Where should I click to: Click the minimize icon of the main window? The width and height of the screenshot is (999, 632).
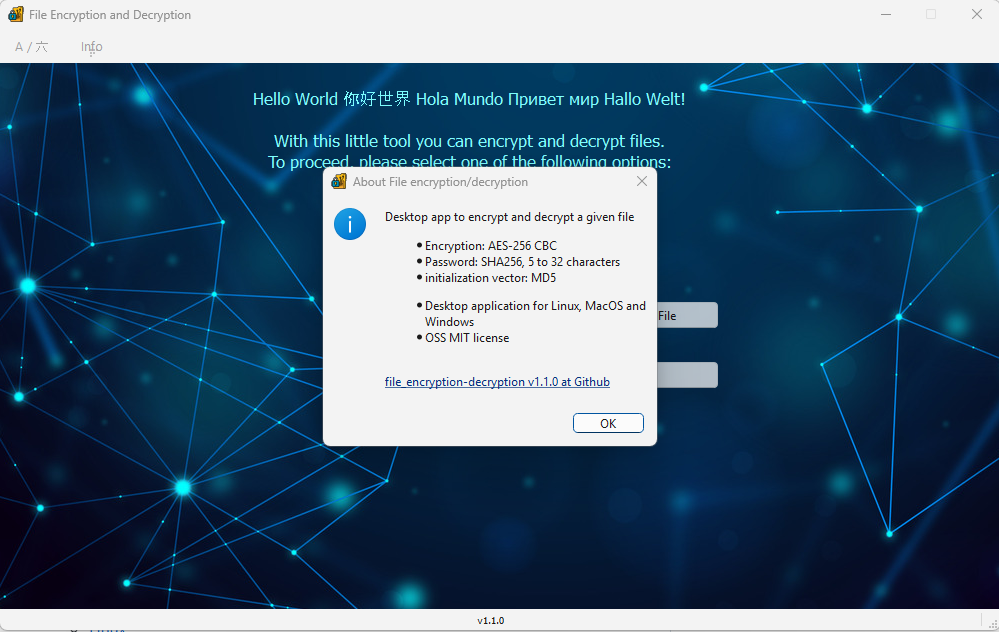point(886,14)
